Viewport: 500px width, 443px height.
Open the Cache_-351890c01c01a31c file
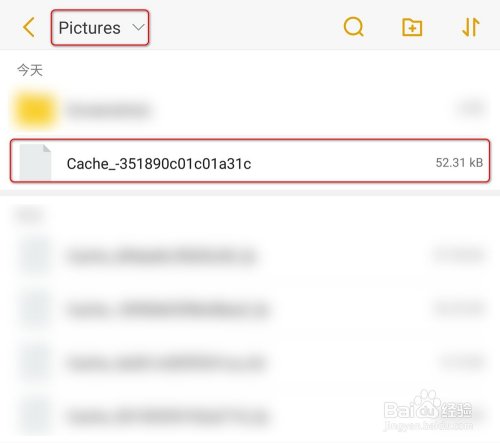[x=250, y=161]
